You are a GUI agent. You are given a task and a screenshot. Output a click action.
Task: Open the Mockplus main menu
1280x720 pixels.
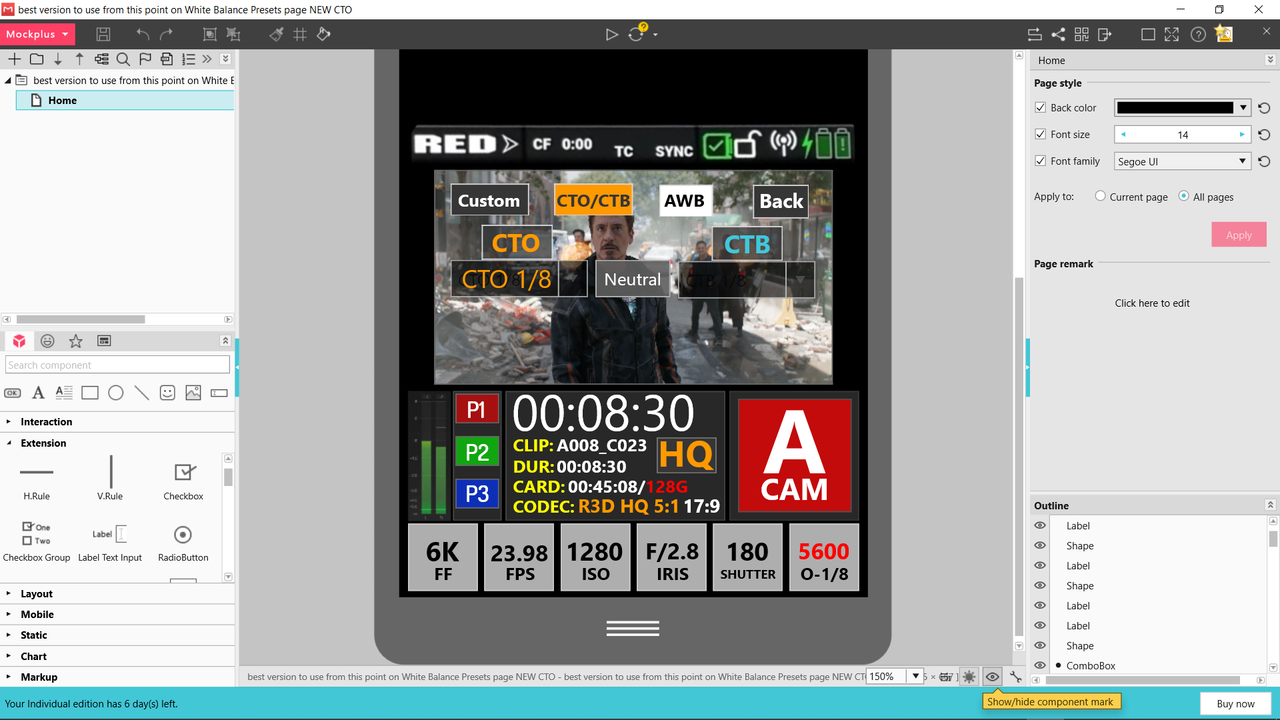coord(39,34)
